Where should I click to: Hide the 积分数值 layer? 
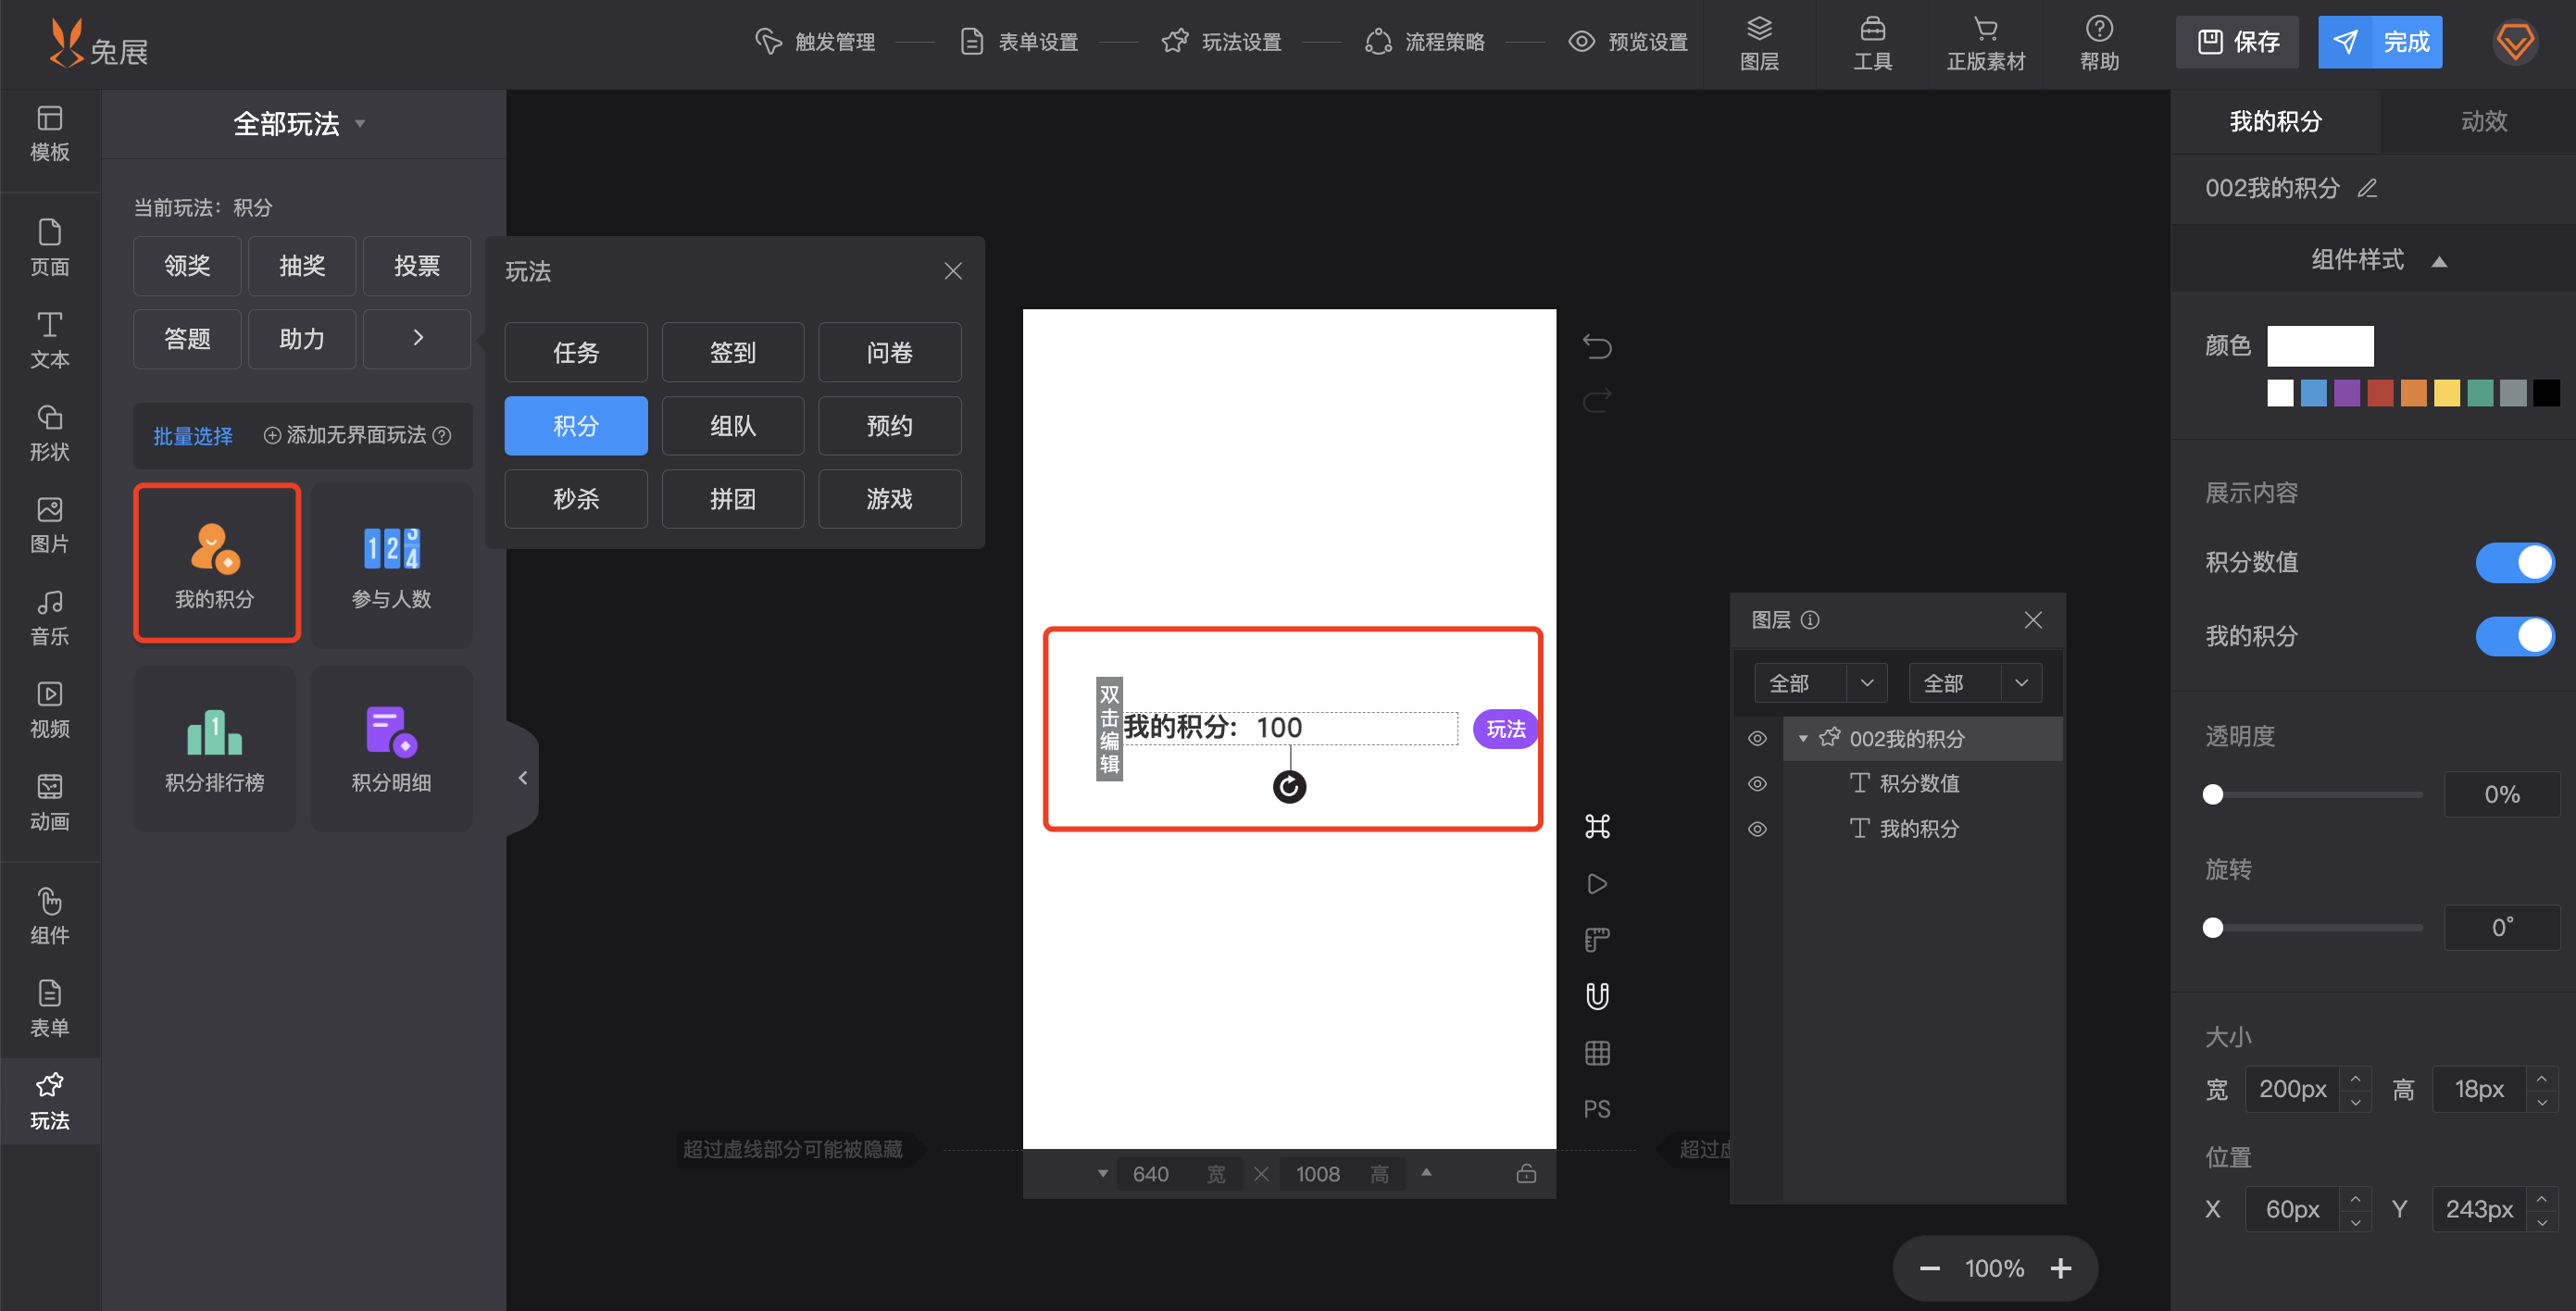pyautogui.click(x=1757, y=783)
